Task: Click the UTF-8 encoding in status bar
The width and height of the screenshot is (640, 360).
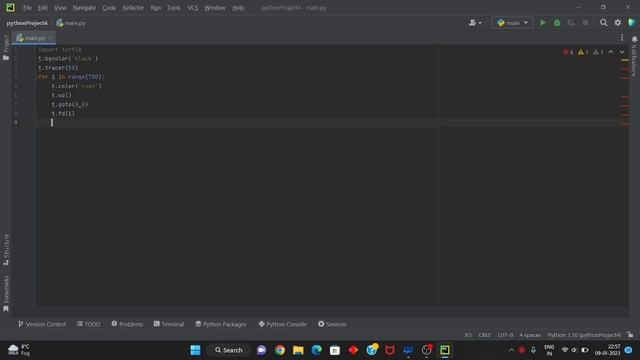Action: (x=505, y=335)
